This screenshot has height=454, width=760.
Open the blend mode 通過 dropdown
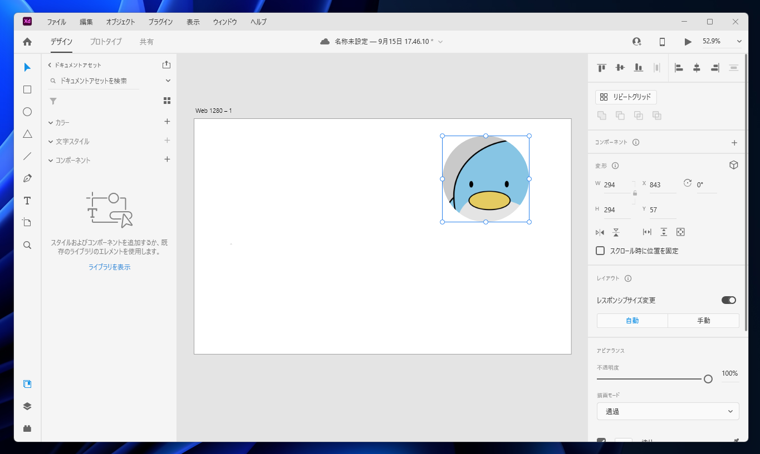point(668,411)
